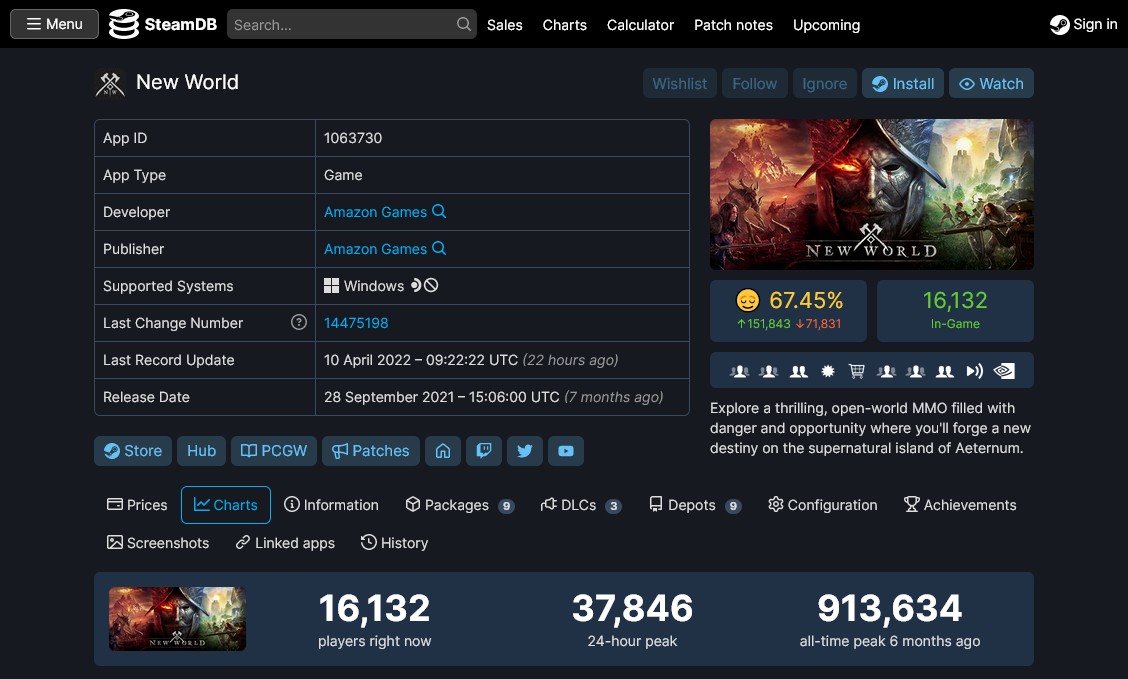Click the positive reviews count 151,843
1128x679 pixels.
[x=763, y=324]
